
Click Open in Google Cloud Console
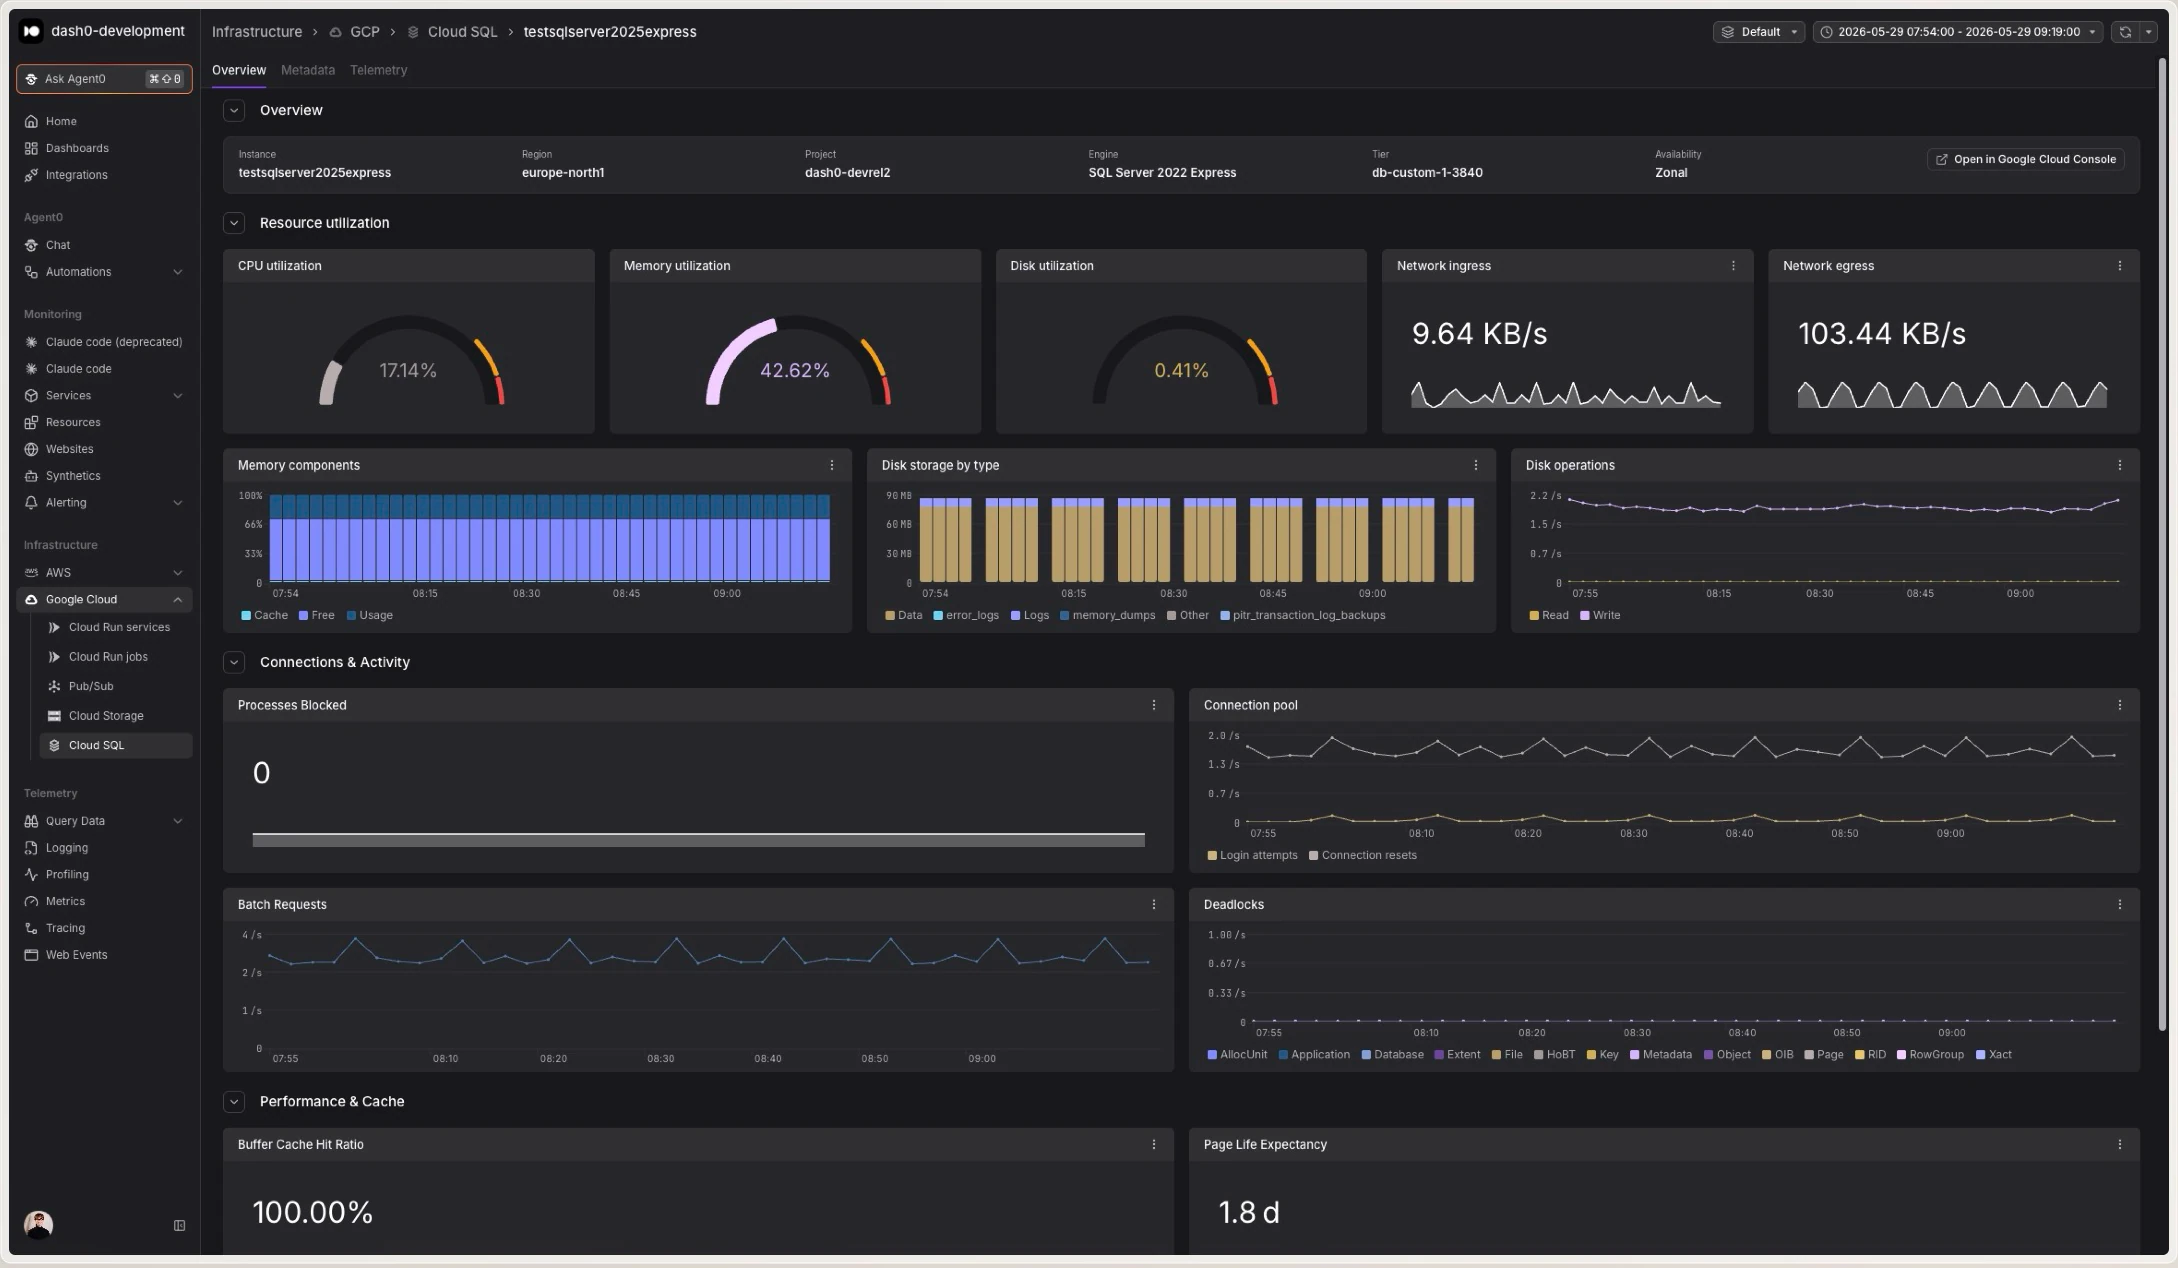(x=2026, y=159)
